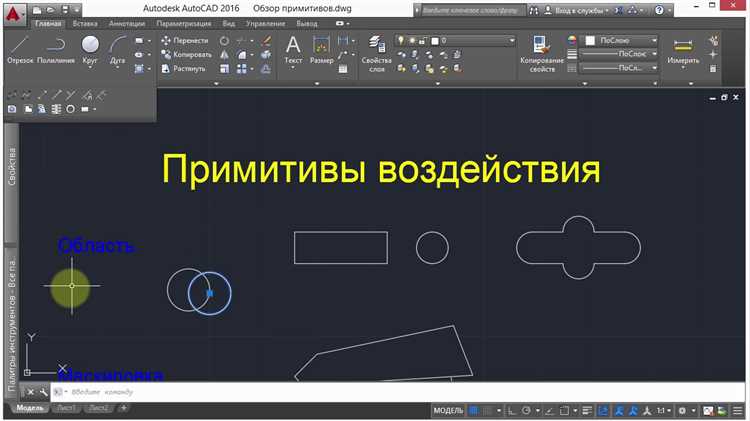This screenshot has height=421, width=750.
Task: Toggle layer on/off lightbulb icon
Action: point(401,41)
